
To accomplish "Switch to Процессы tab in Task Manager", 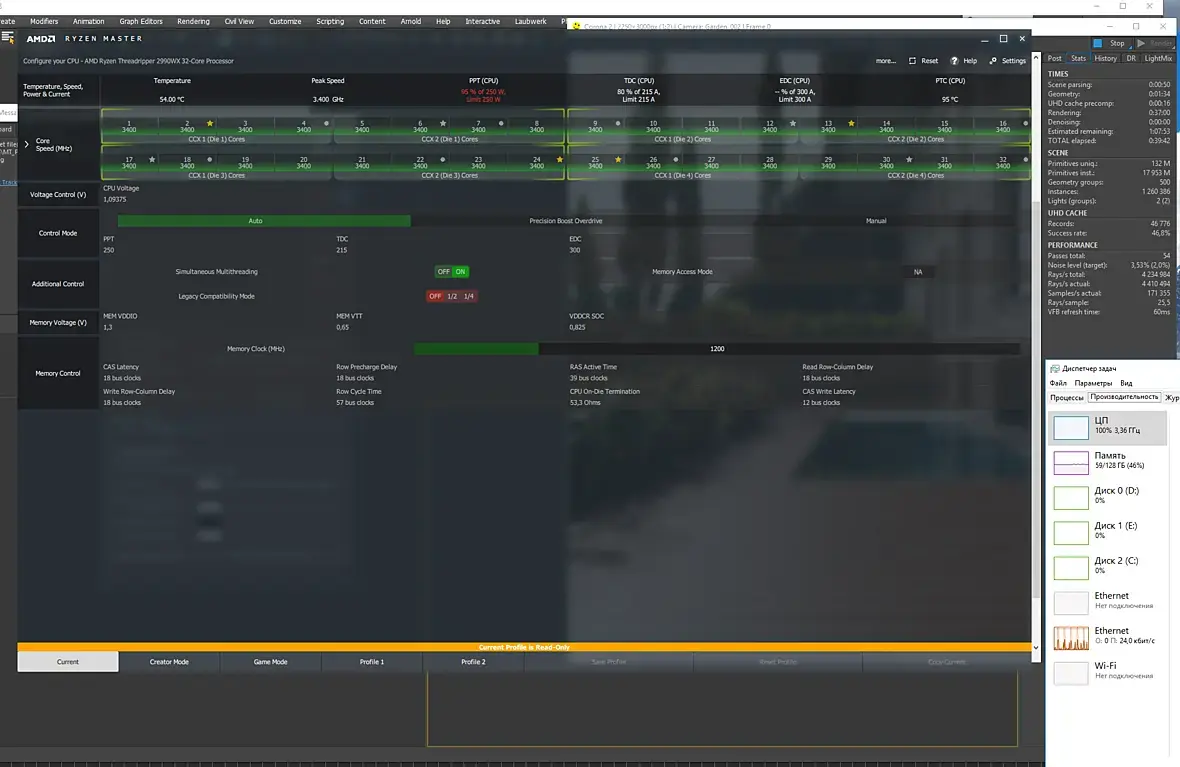I will point(1066,397).
